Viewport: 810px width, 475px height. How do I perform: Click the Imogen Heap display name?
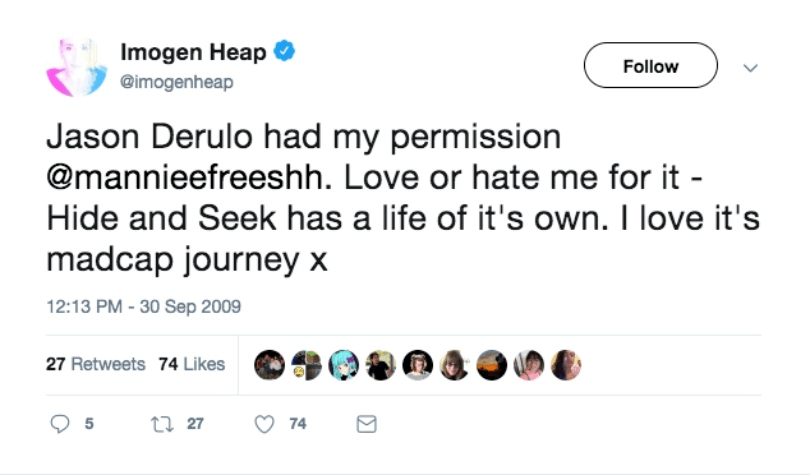(x=194, y=52)
